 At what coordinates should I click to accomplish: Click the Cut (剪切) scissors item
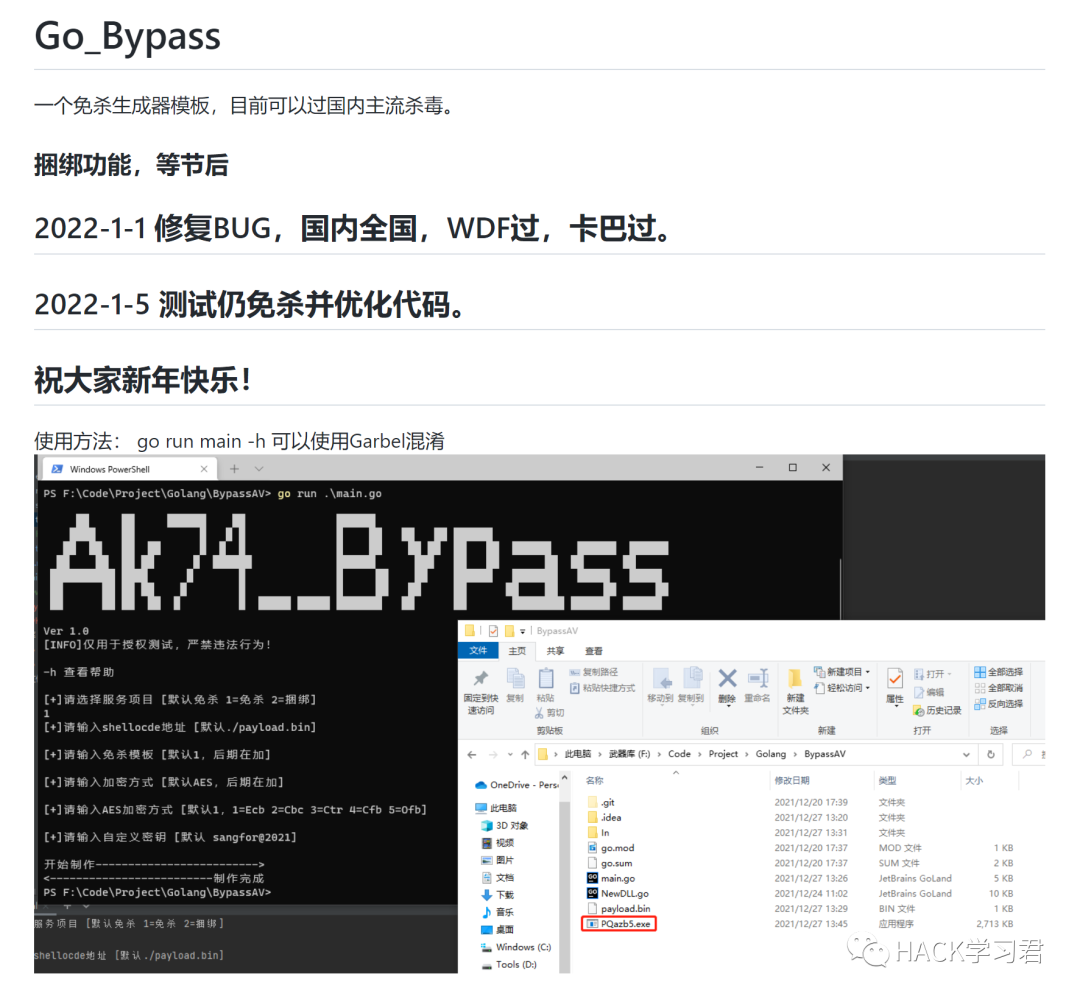pyautogui.click(x=550, y=713)
